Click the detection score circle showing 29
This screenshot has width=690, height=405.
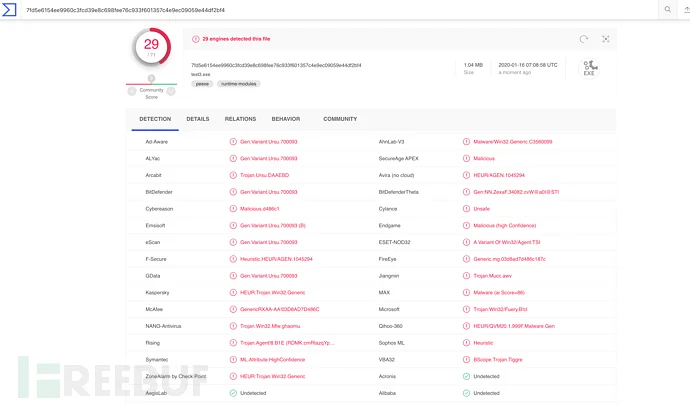coord(151,47)
